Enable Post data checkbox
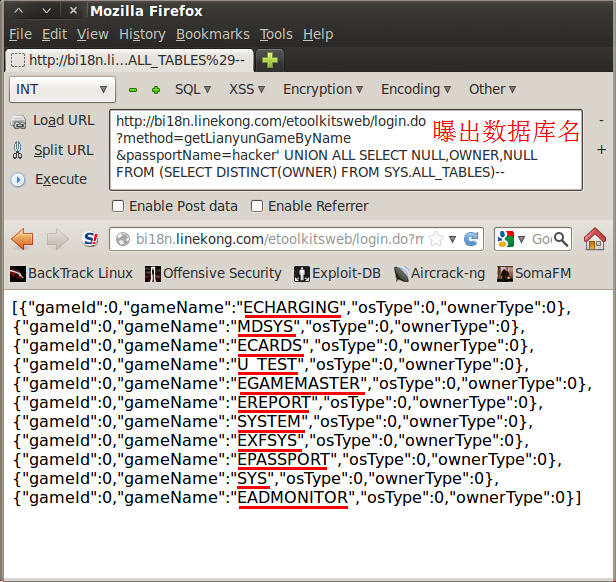The width and height of the screenshot is (616, 582). click(x=118, y=206)
